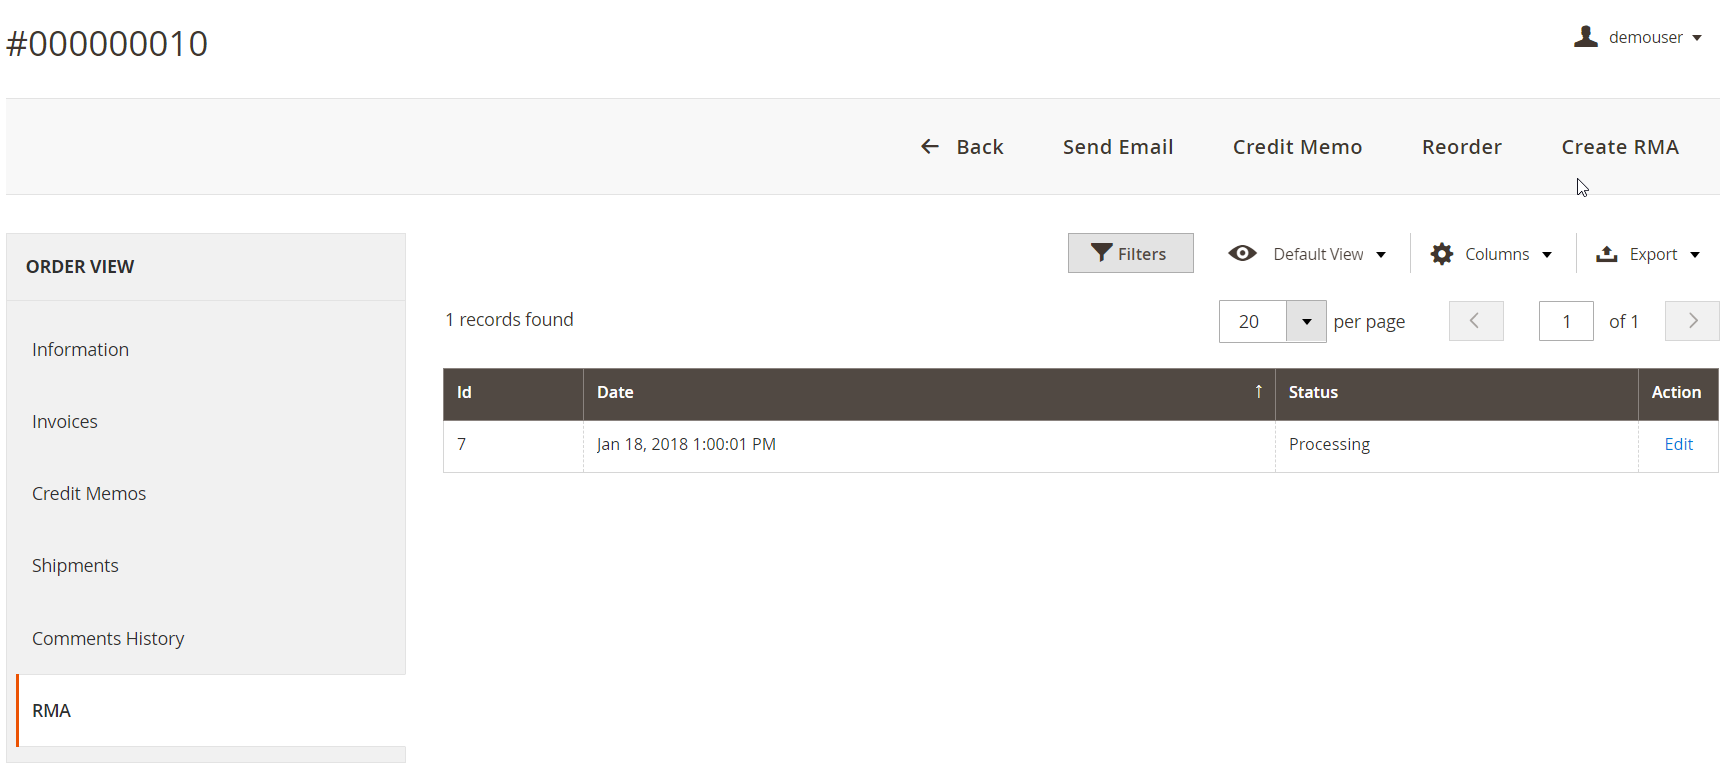
Task: Click the funnel icon in Filters
Action: pyautogui.click(x=1101, y=253)
